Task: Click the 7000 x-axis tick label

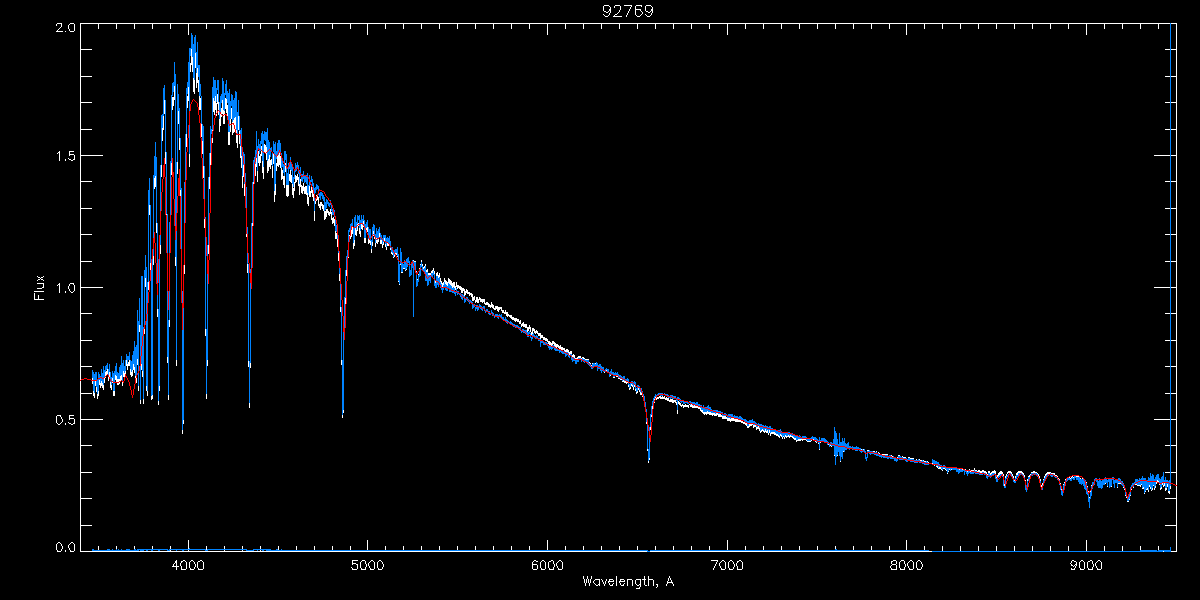Action: point(727,564)
